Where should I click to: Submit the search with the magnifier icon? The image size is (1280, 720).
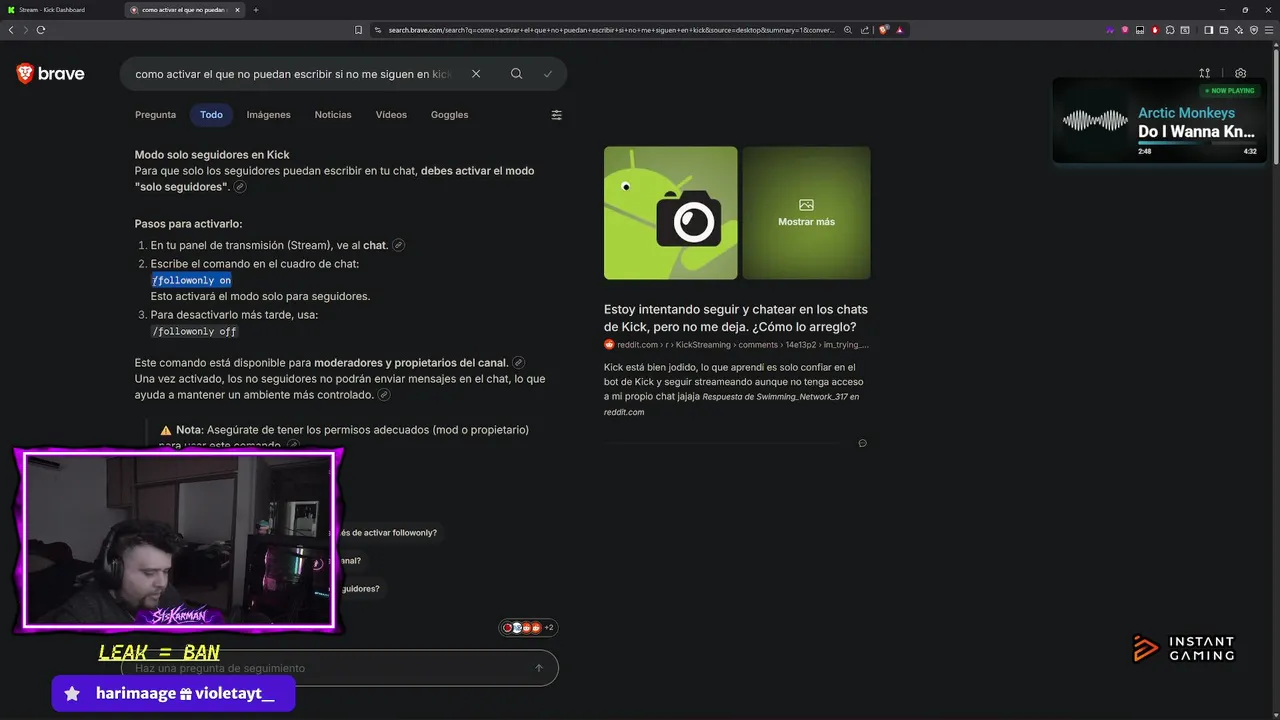(516, 74)
